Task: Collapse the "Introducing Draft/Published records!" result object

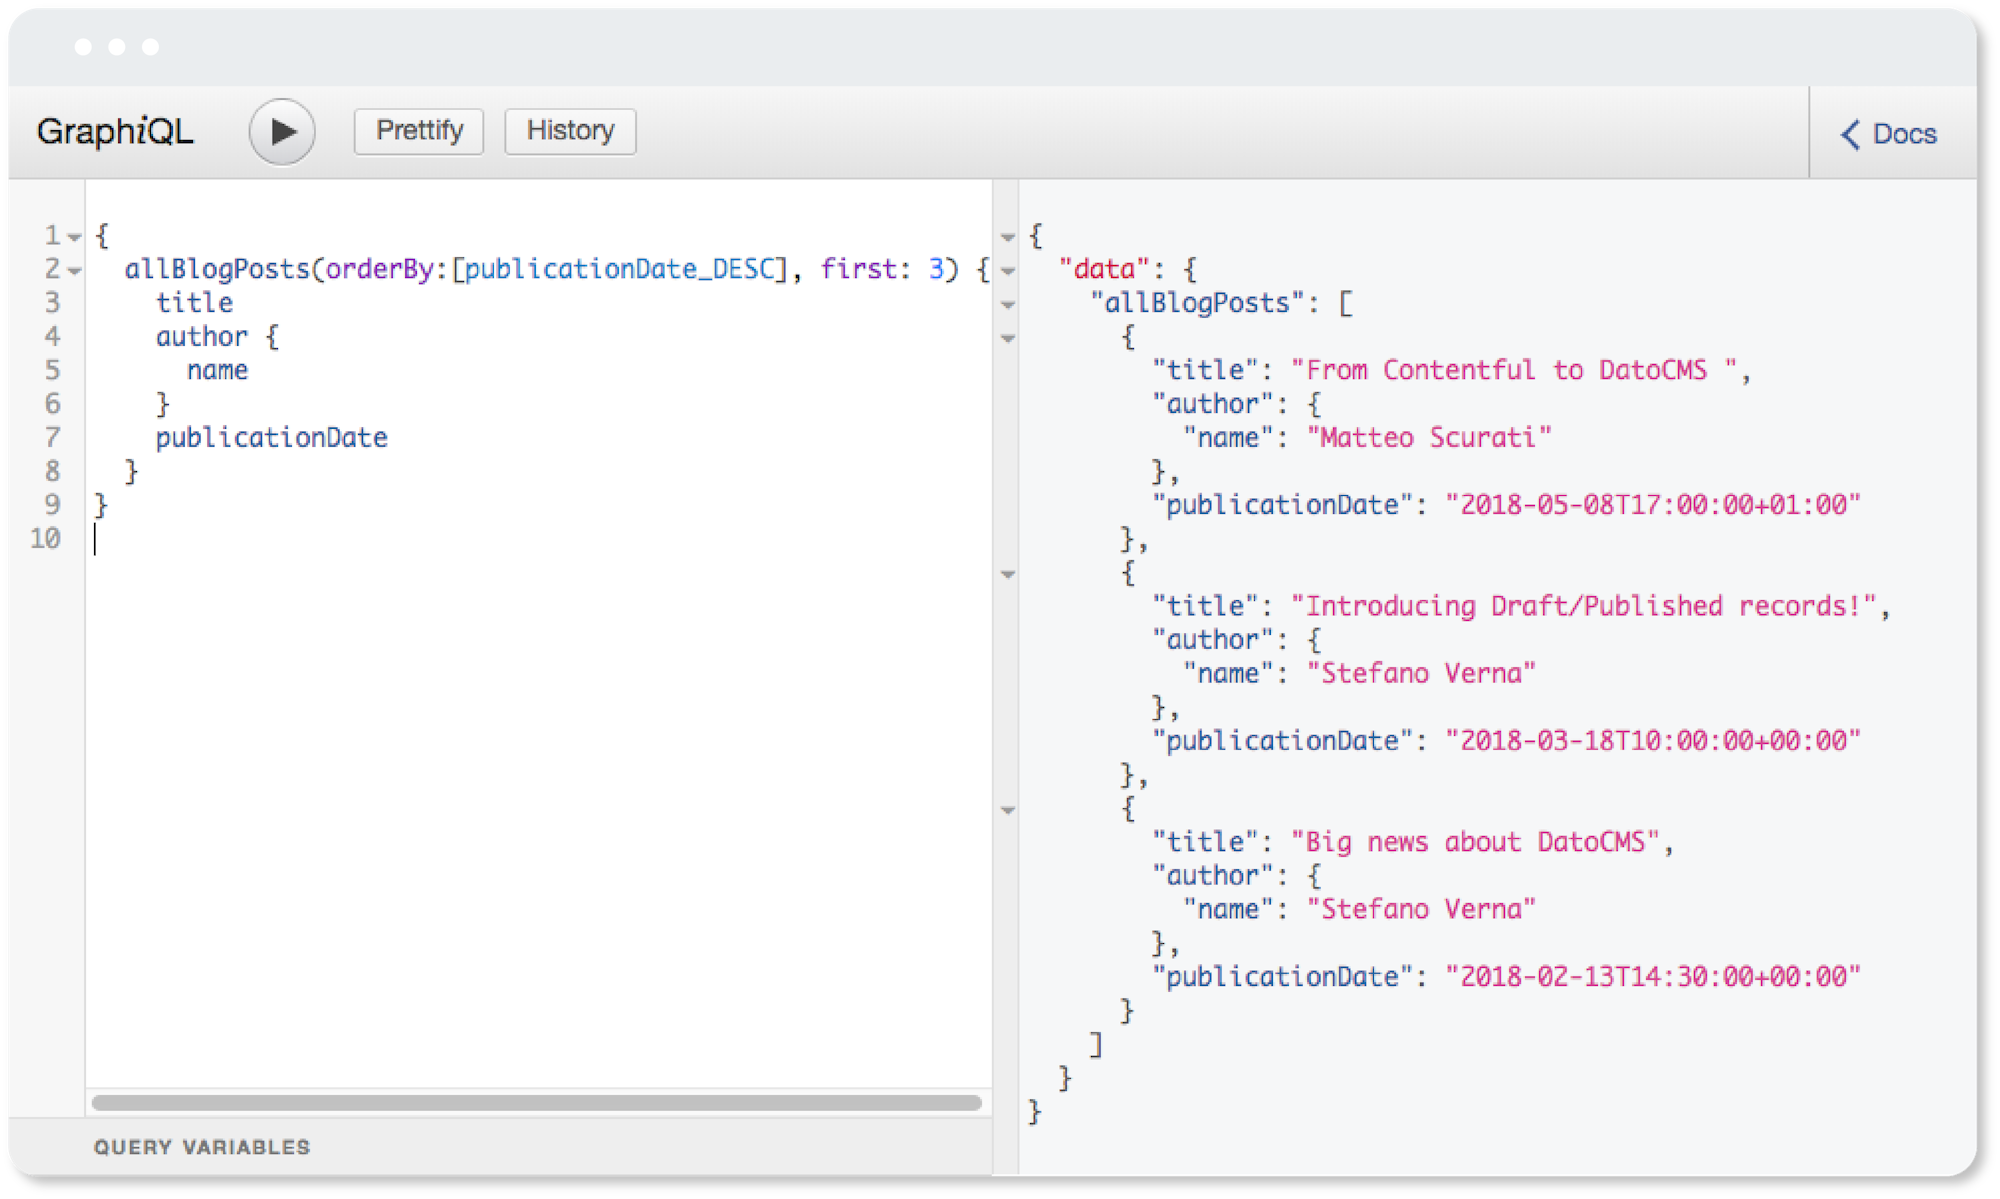Action: click(x=1008, y=575)
